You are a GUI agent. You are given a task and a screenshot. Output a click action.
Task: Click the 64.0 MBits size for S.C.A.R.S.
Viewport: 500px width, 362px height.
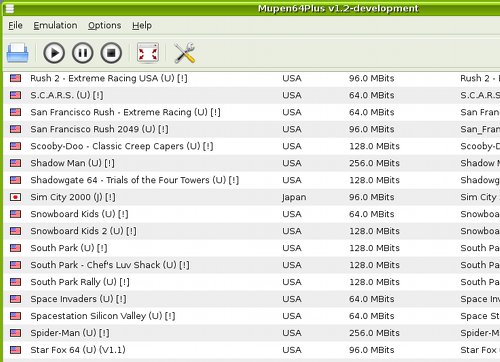pyautogui.click(x=372, y=95)
